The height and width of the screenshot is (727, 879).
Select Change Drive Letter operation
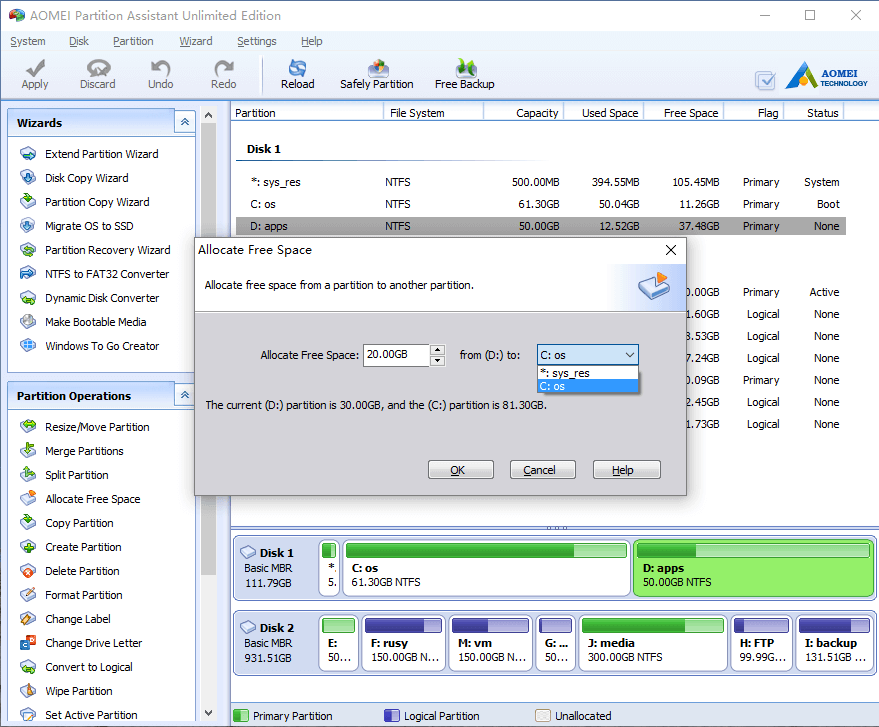(x=94, y=643)
